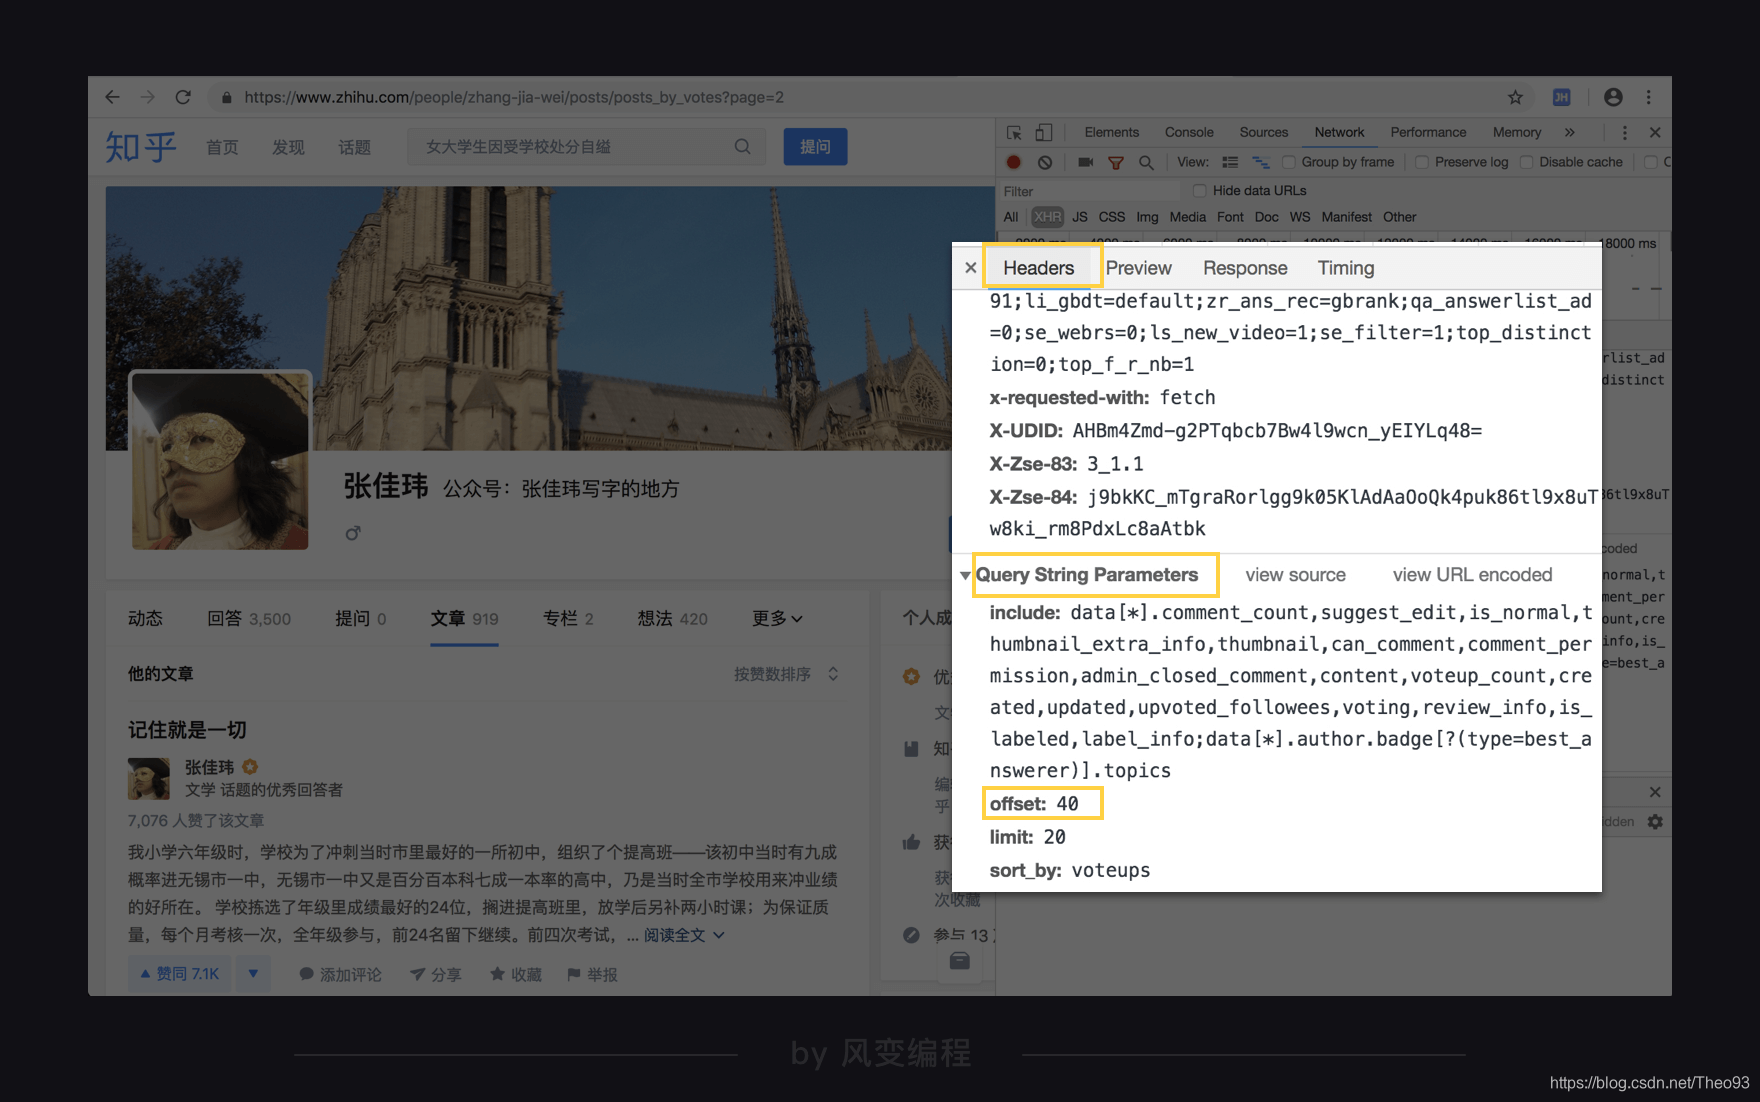The width and height of the screenshot is (1760, 1102).
Task: Clear network log icon
Action: [x=1045, y=162]
